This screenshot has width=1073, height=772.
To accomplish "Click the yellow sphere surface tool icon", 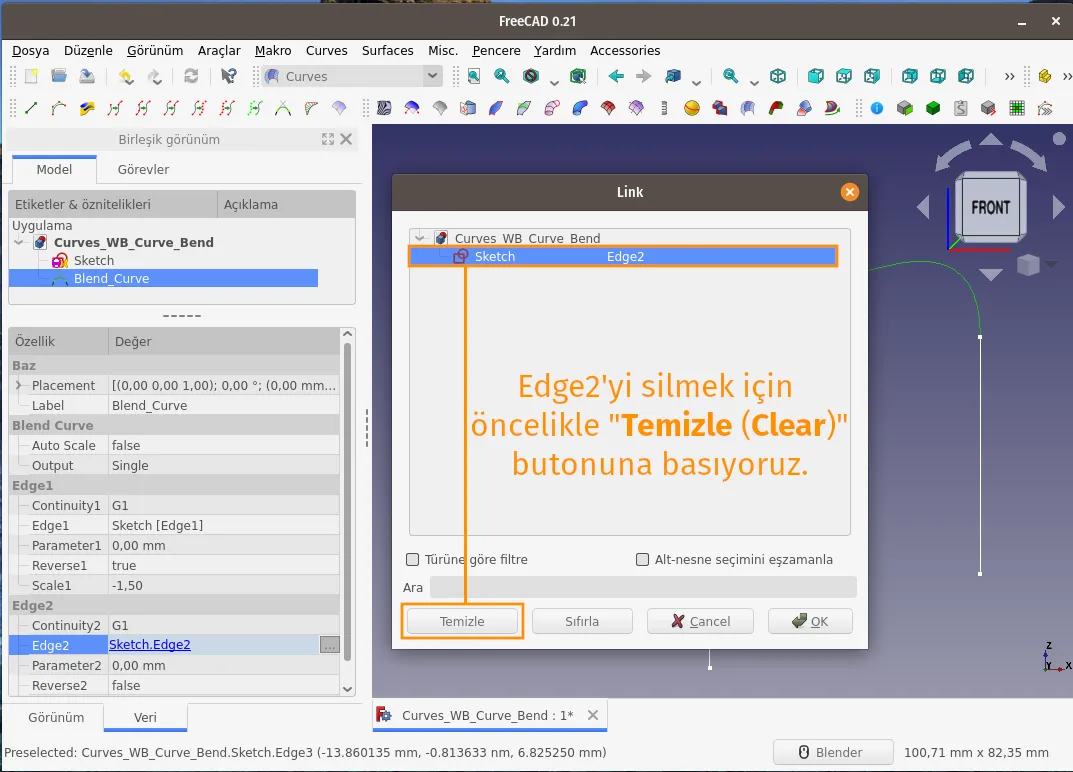I will (692, 107).
